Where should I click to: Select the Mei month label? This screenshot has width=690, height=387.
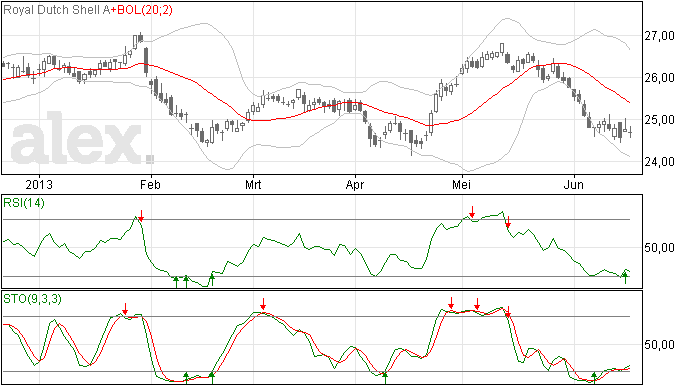[461, 184]
